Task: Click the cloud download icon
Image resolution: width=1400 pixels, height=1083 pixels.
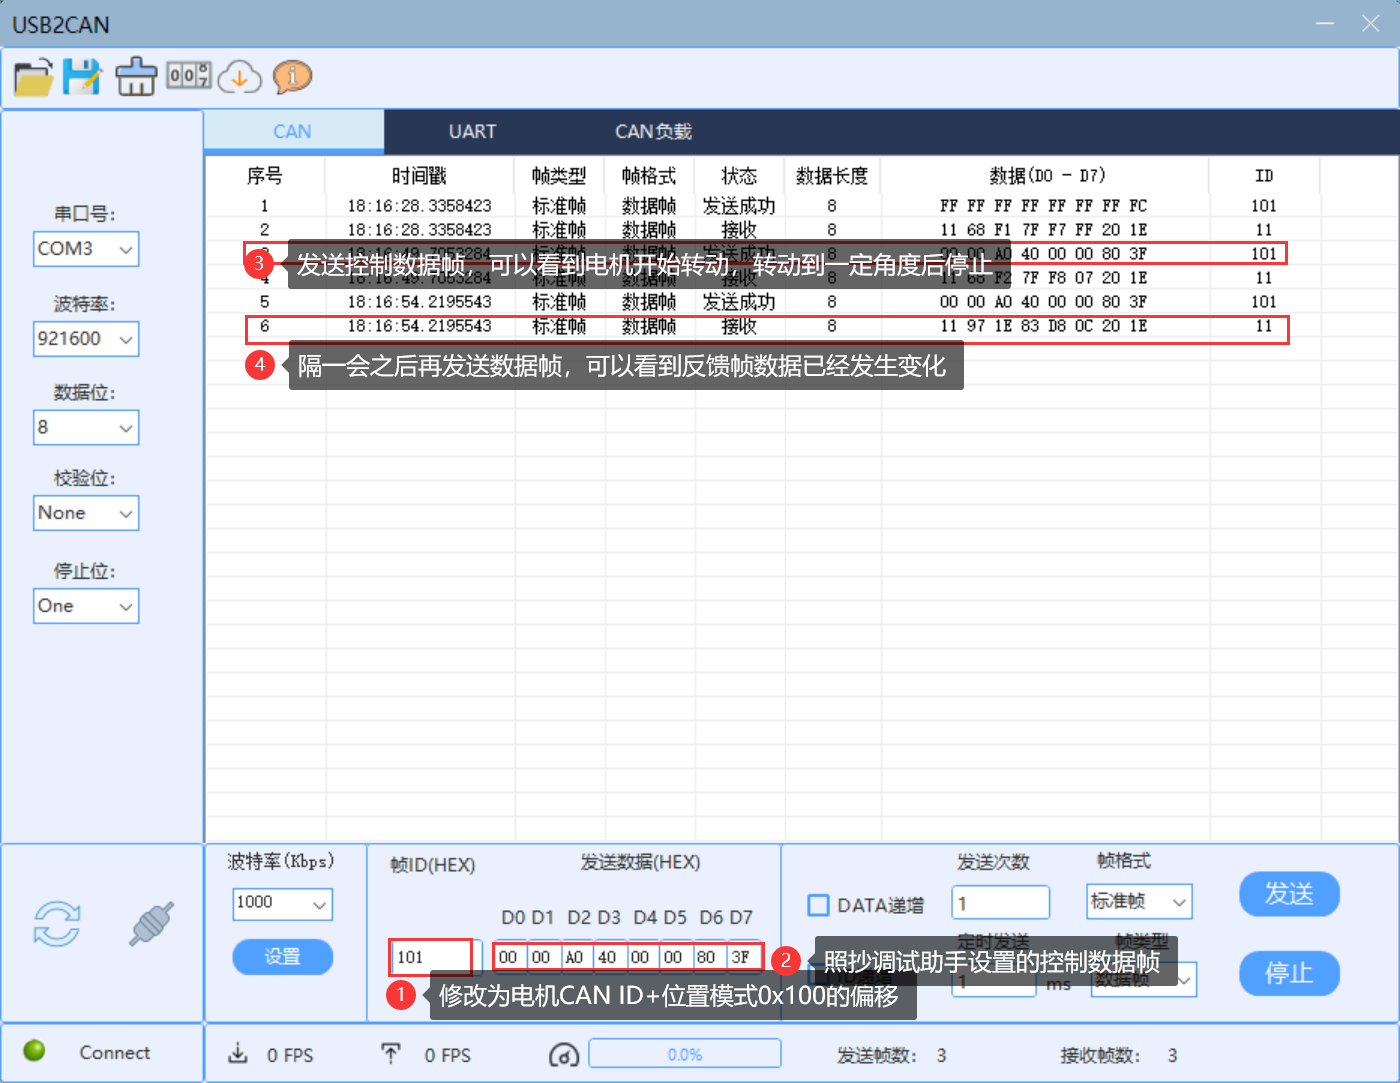Action: 240,77
